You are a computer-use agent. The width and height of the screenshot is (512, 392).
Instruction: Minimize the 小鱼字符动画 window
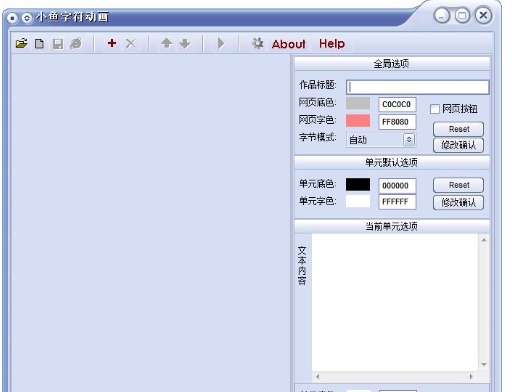tap(442, 16)
